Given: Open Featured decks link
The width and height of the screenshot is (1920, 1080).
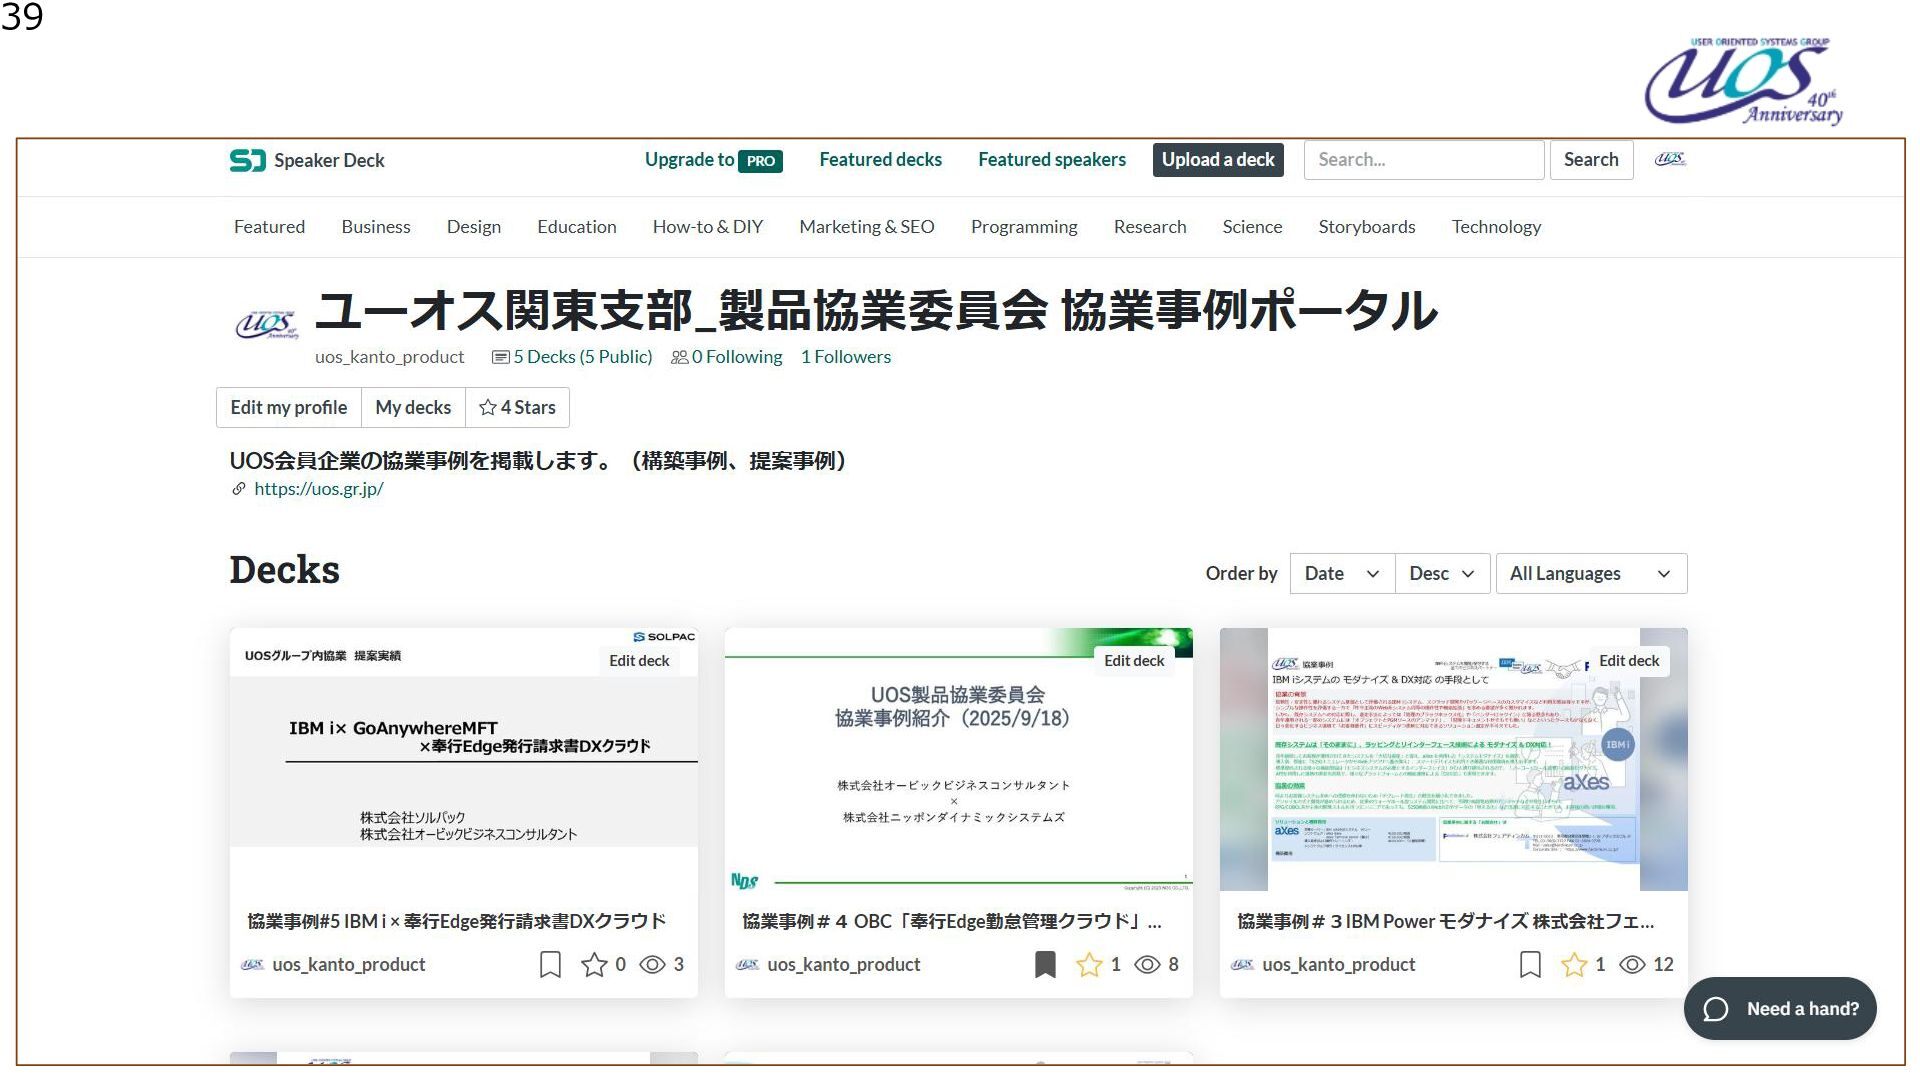Looking at the screenshot, I should pos(880,160).
